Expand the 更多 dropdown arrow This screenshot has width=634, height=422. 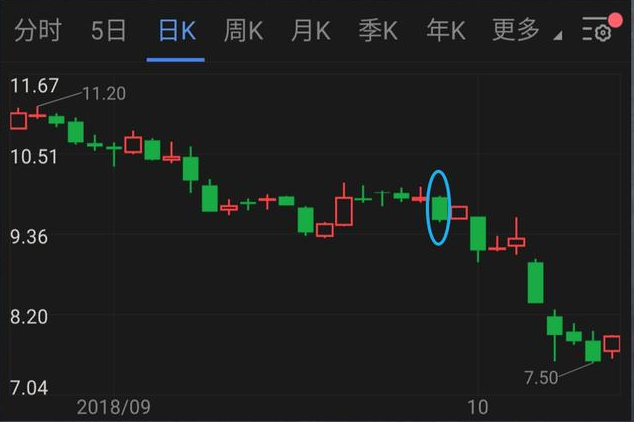pyautogui.click(x=558, y=36)
